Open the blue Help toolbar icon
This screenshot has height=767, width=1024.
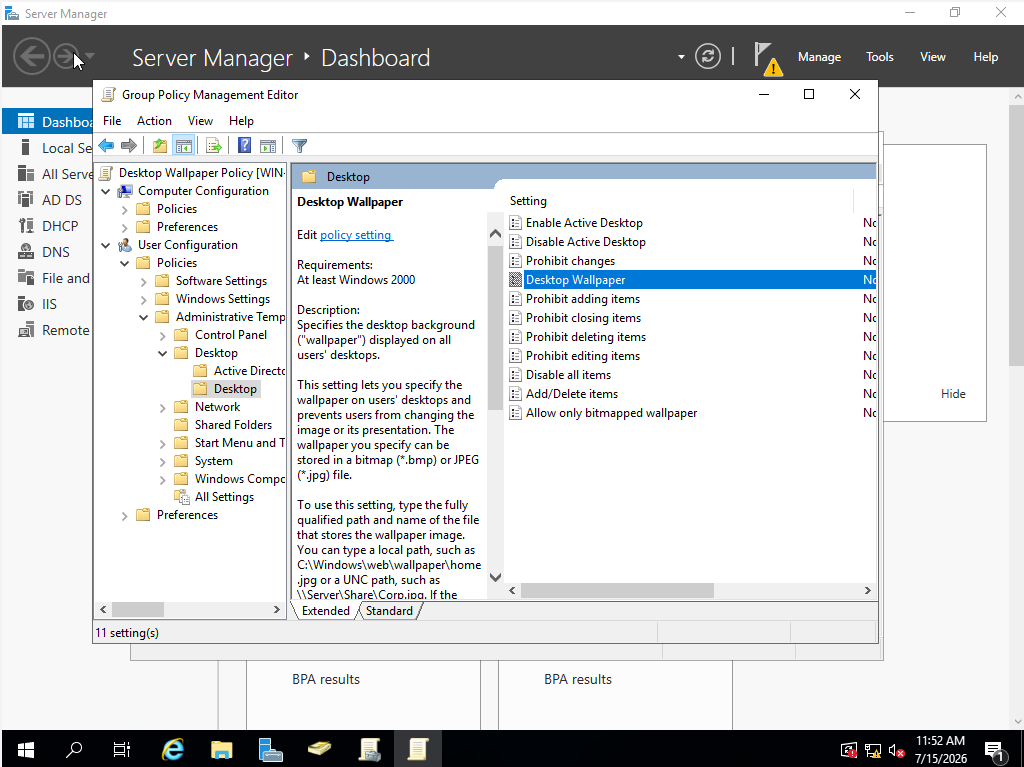[x=244, y=145]
